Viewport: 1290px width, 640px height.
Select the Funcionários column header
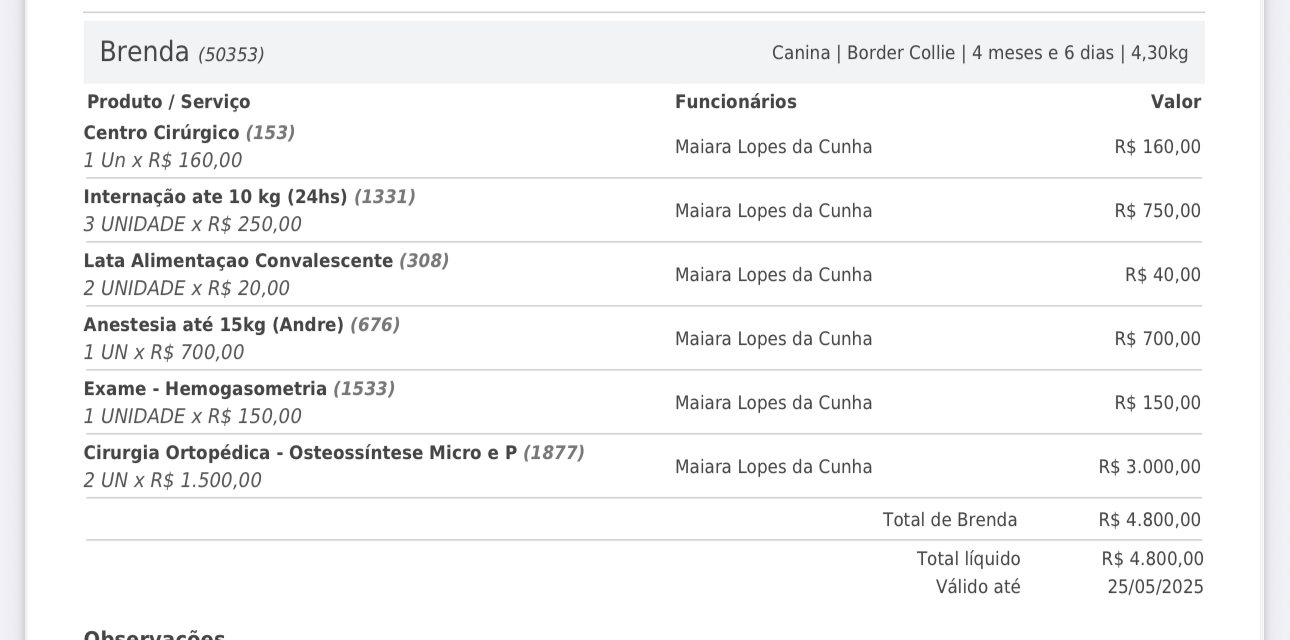click(736, 102)
